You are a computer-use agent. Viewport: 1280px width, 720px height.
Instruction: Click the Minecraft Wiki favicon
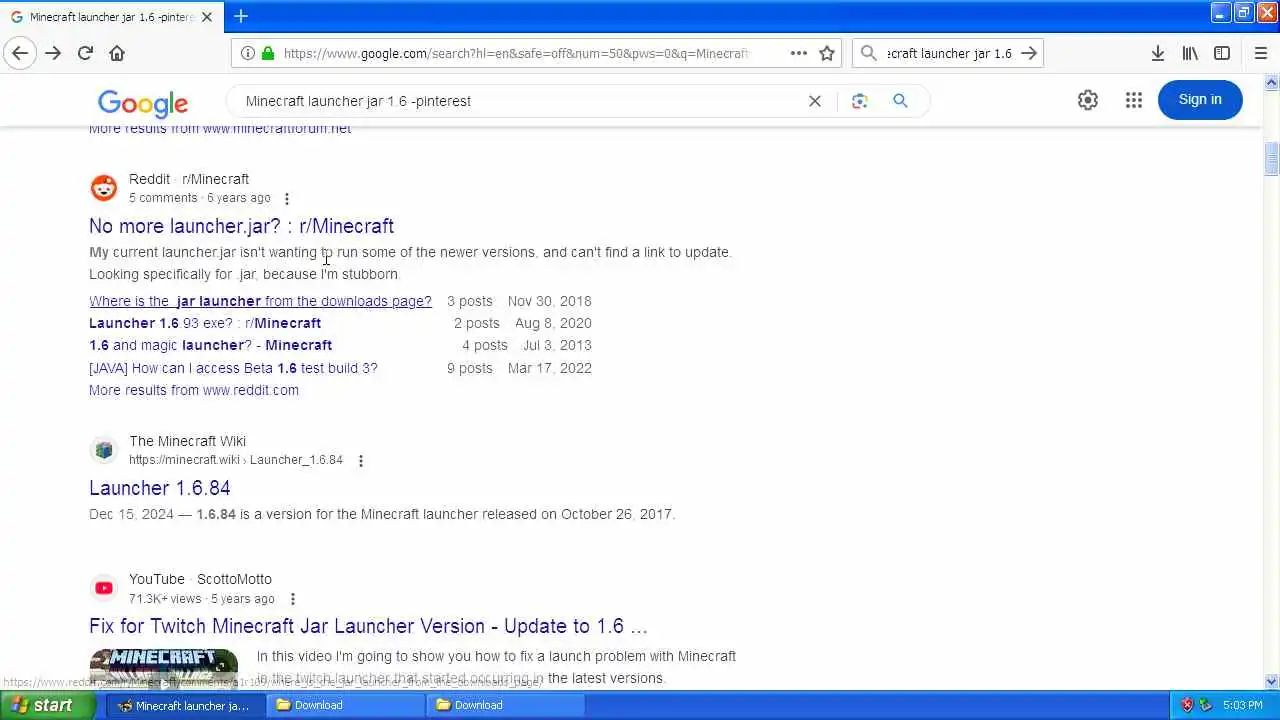click(104, 450)
